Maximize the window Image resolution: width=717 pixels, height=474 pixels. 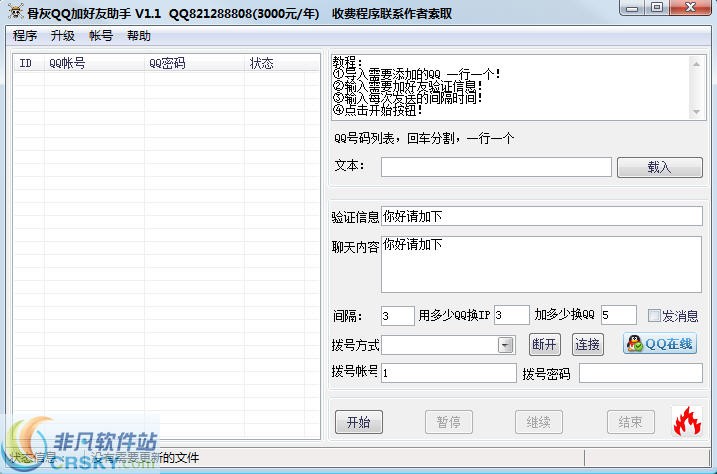click(x=657, y=8)
